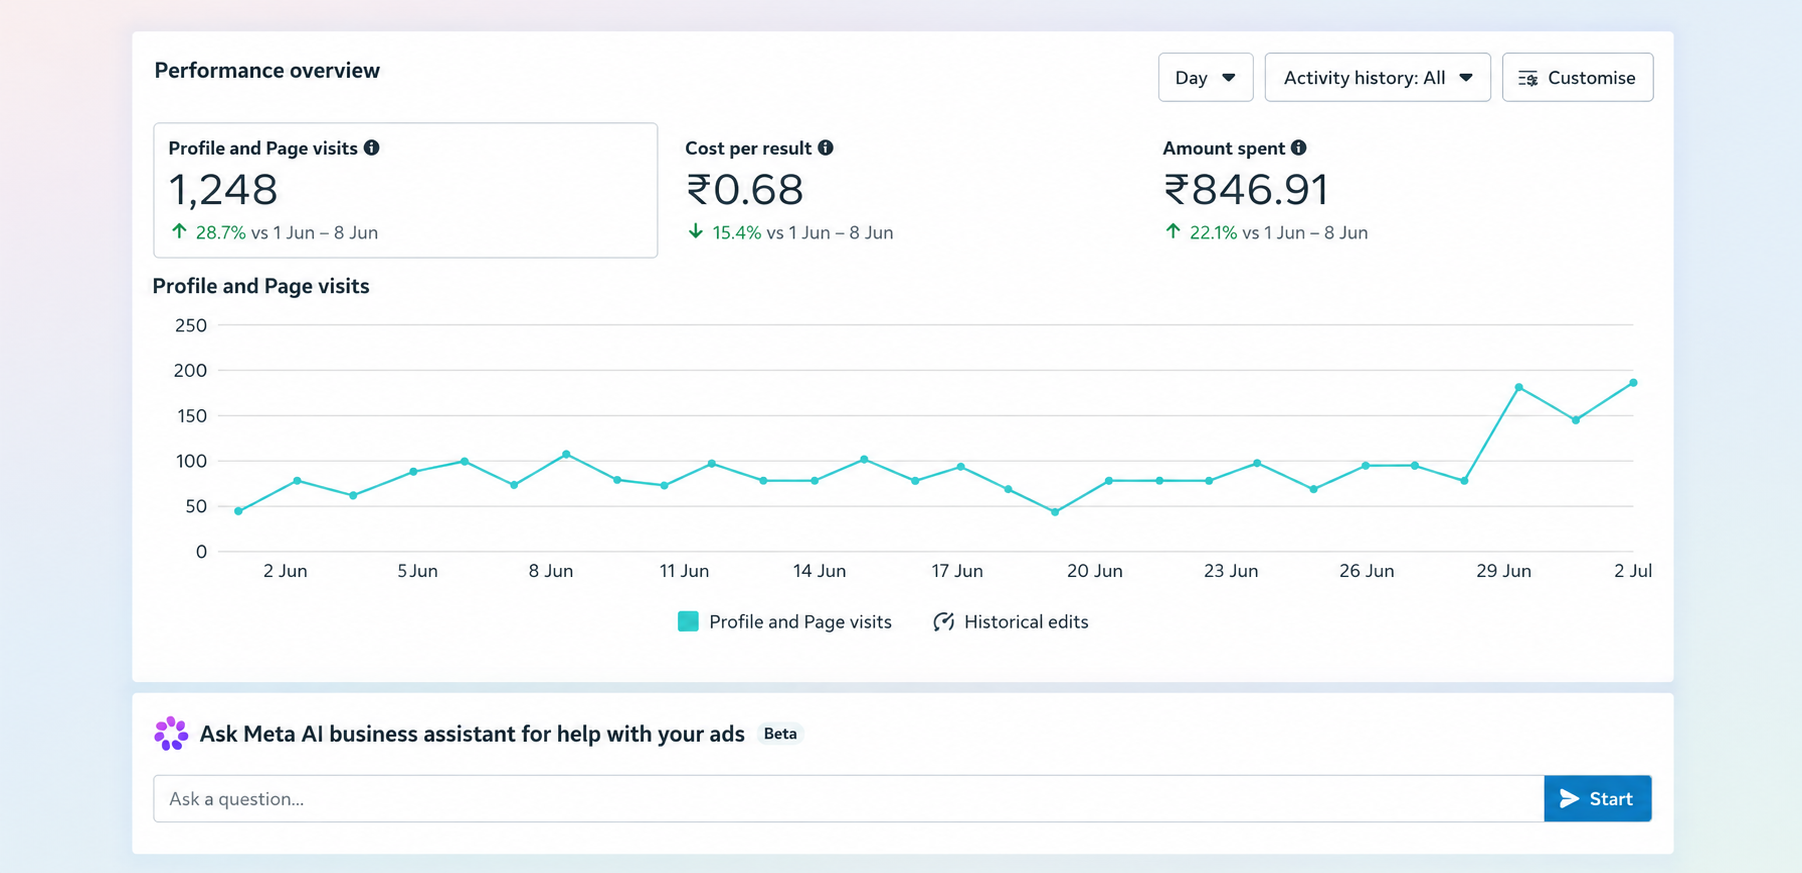The width and height of the screenshot is (1802, 873).
Task: Click the last data point at 2 Jul
Action: [1633, 383]
